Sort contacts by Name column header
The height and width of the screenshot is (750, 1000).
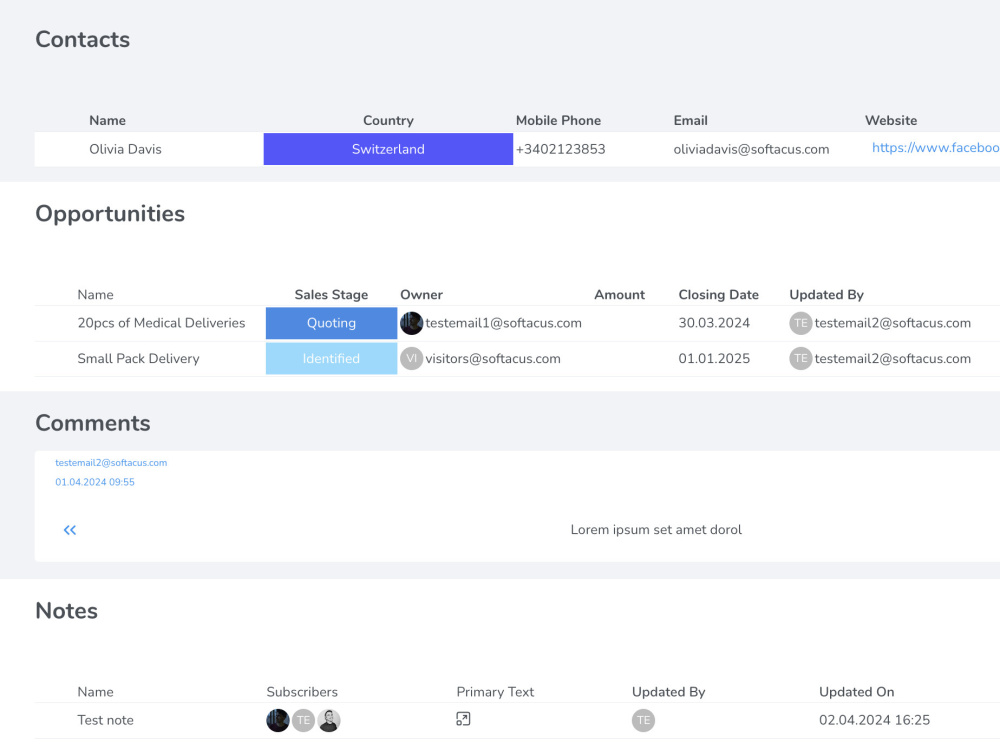pos(107,121)
